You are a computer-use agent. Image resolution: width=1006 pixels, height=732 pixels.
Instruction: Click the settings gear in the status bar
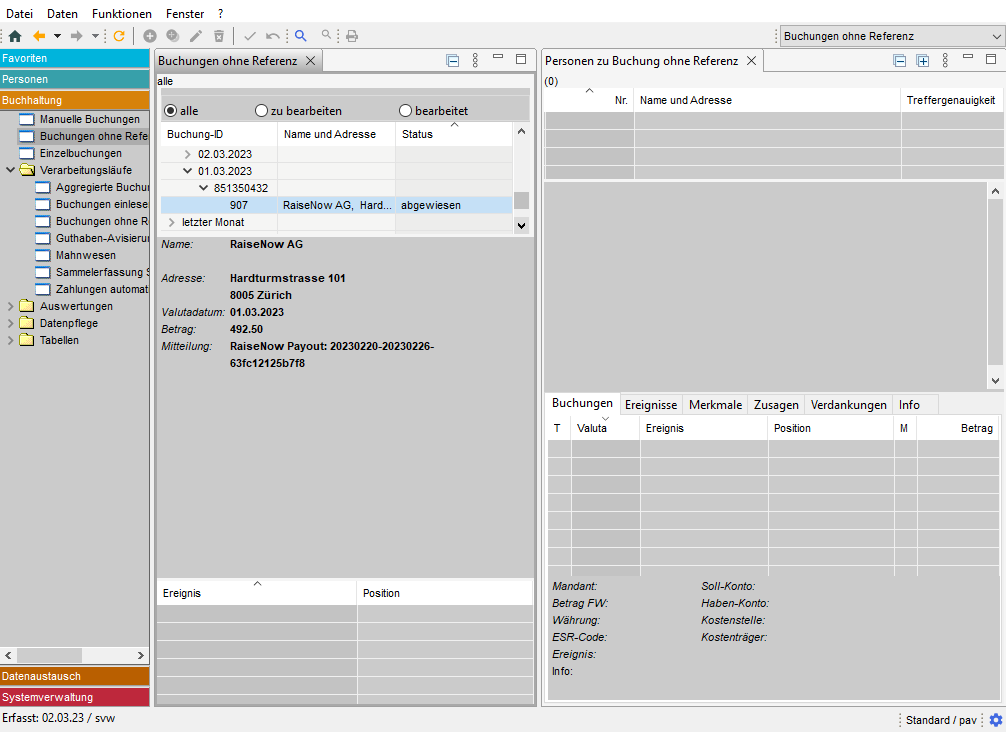tap(995, 720)
